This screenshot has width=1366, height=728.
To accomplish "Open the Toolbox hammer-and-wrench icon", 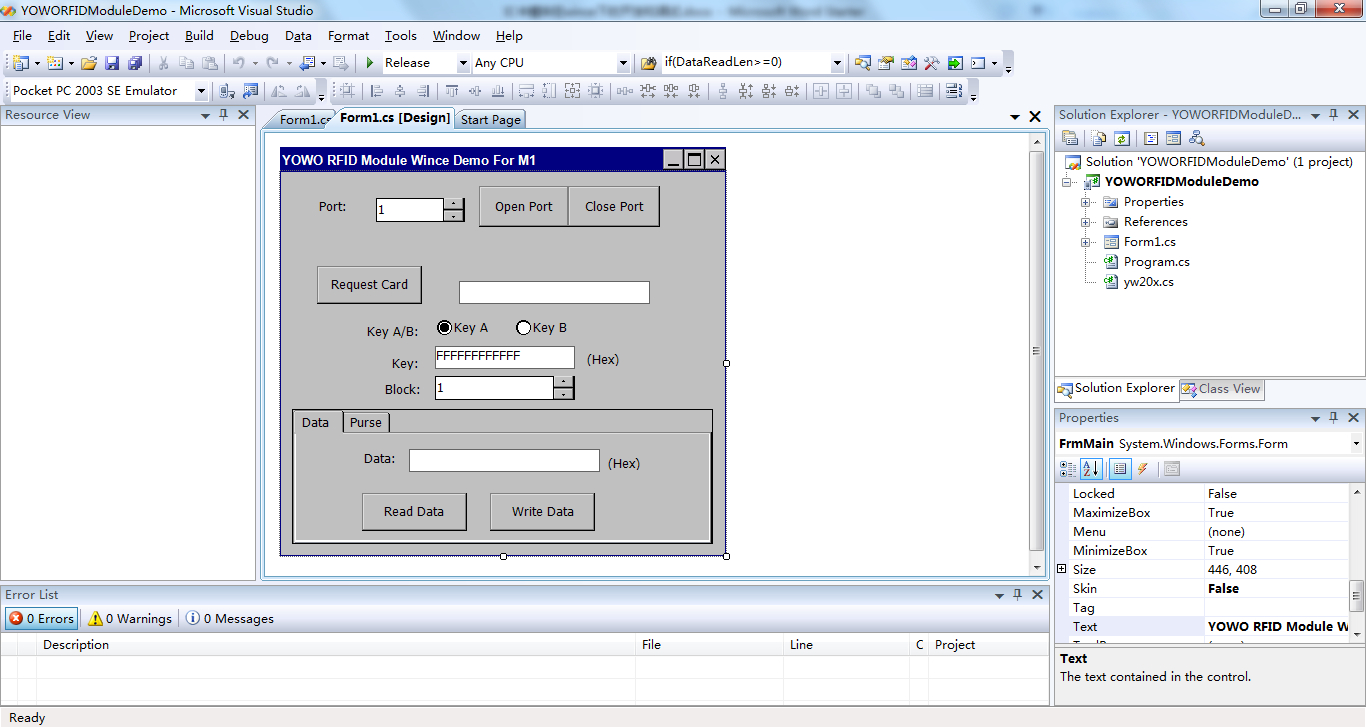I will (931, 63).
